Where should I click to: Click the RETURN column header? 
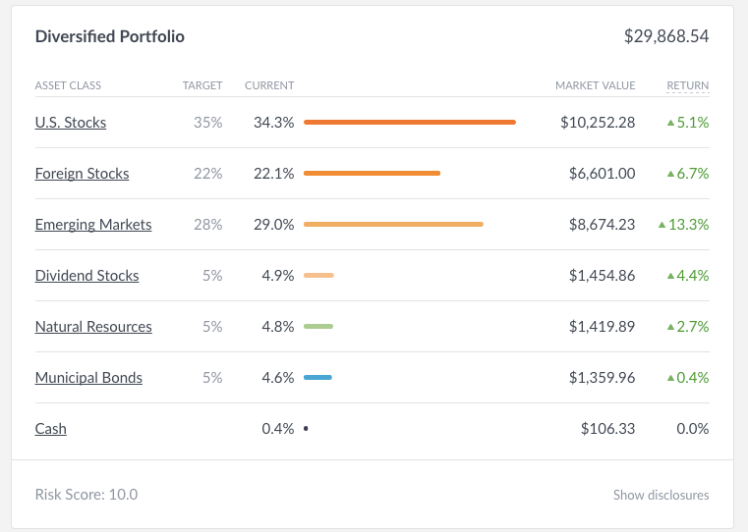[x=688, y=85]
